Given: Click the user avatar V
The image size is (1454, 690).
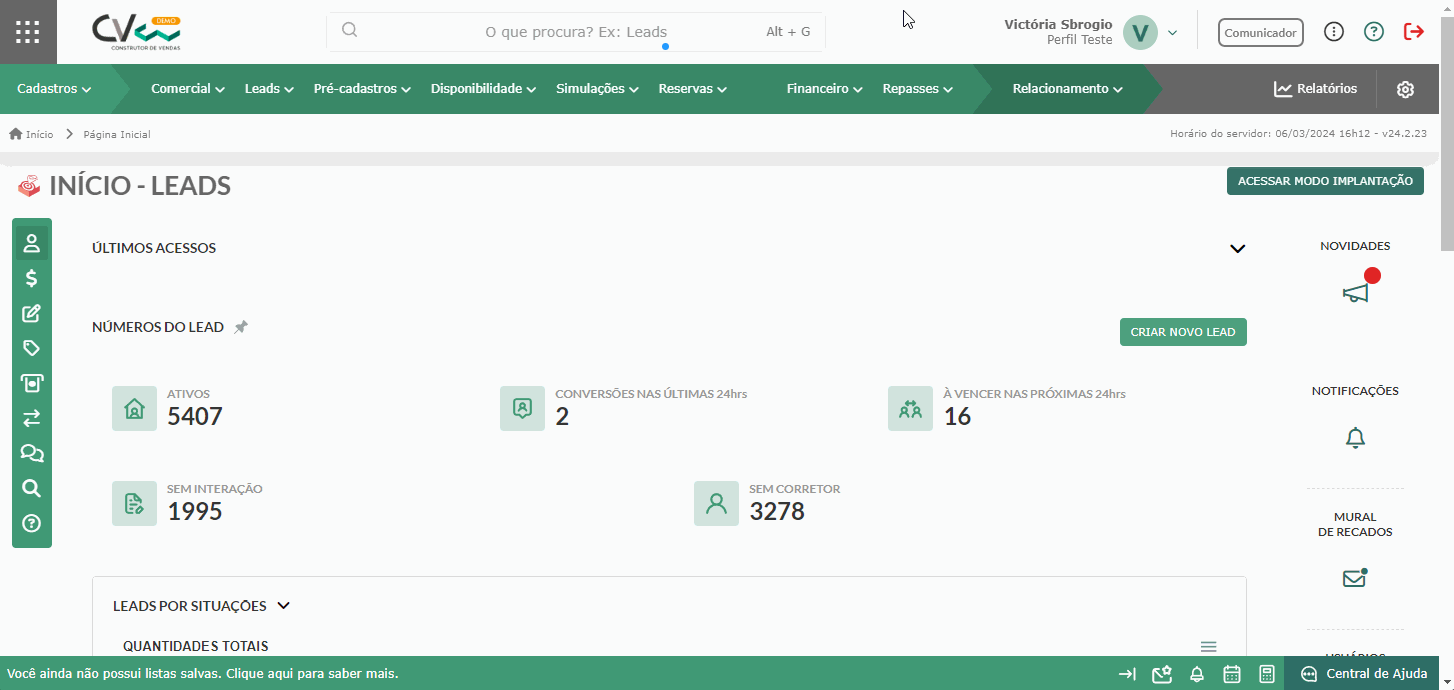Looking at the screenshot, I should pyautogui.click(x=1140, y=33).
